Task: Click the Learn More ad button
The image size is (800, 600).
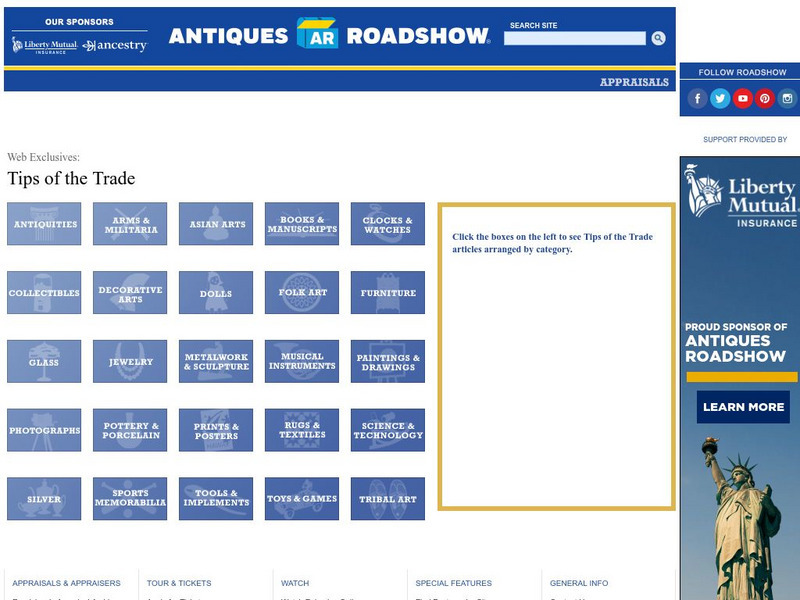Action: 743,407
